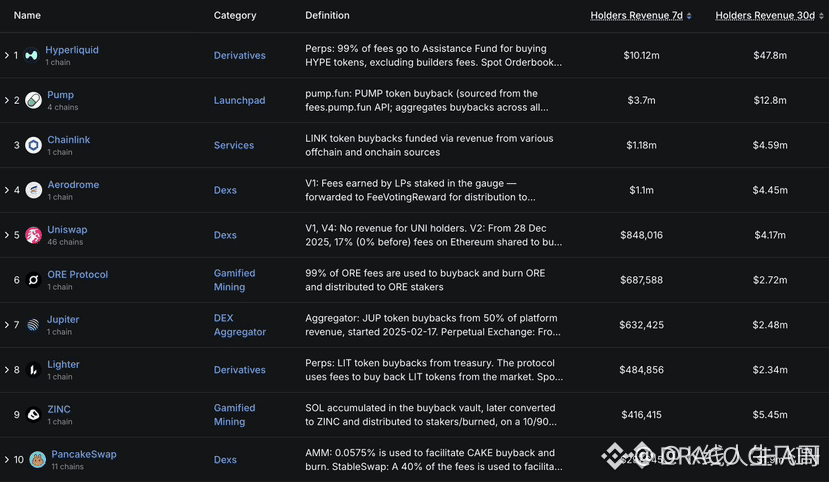The height and width of the screenshot is (482, 829).
Task: Open Gamified Mining category for ZINC
Action: 234,414
